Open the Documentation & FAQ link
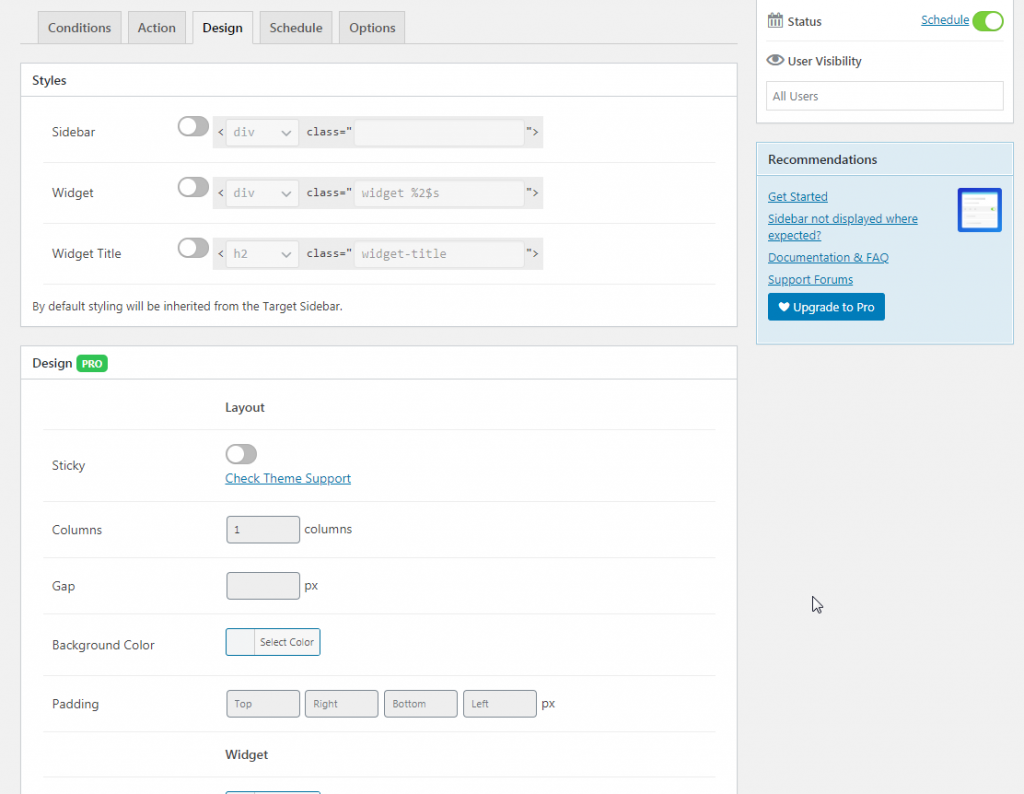This screenshot has width=1024, height=794. pyautogui.click(x=828, y=258)
